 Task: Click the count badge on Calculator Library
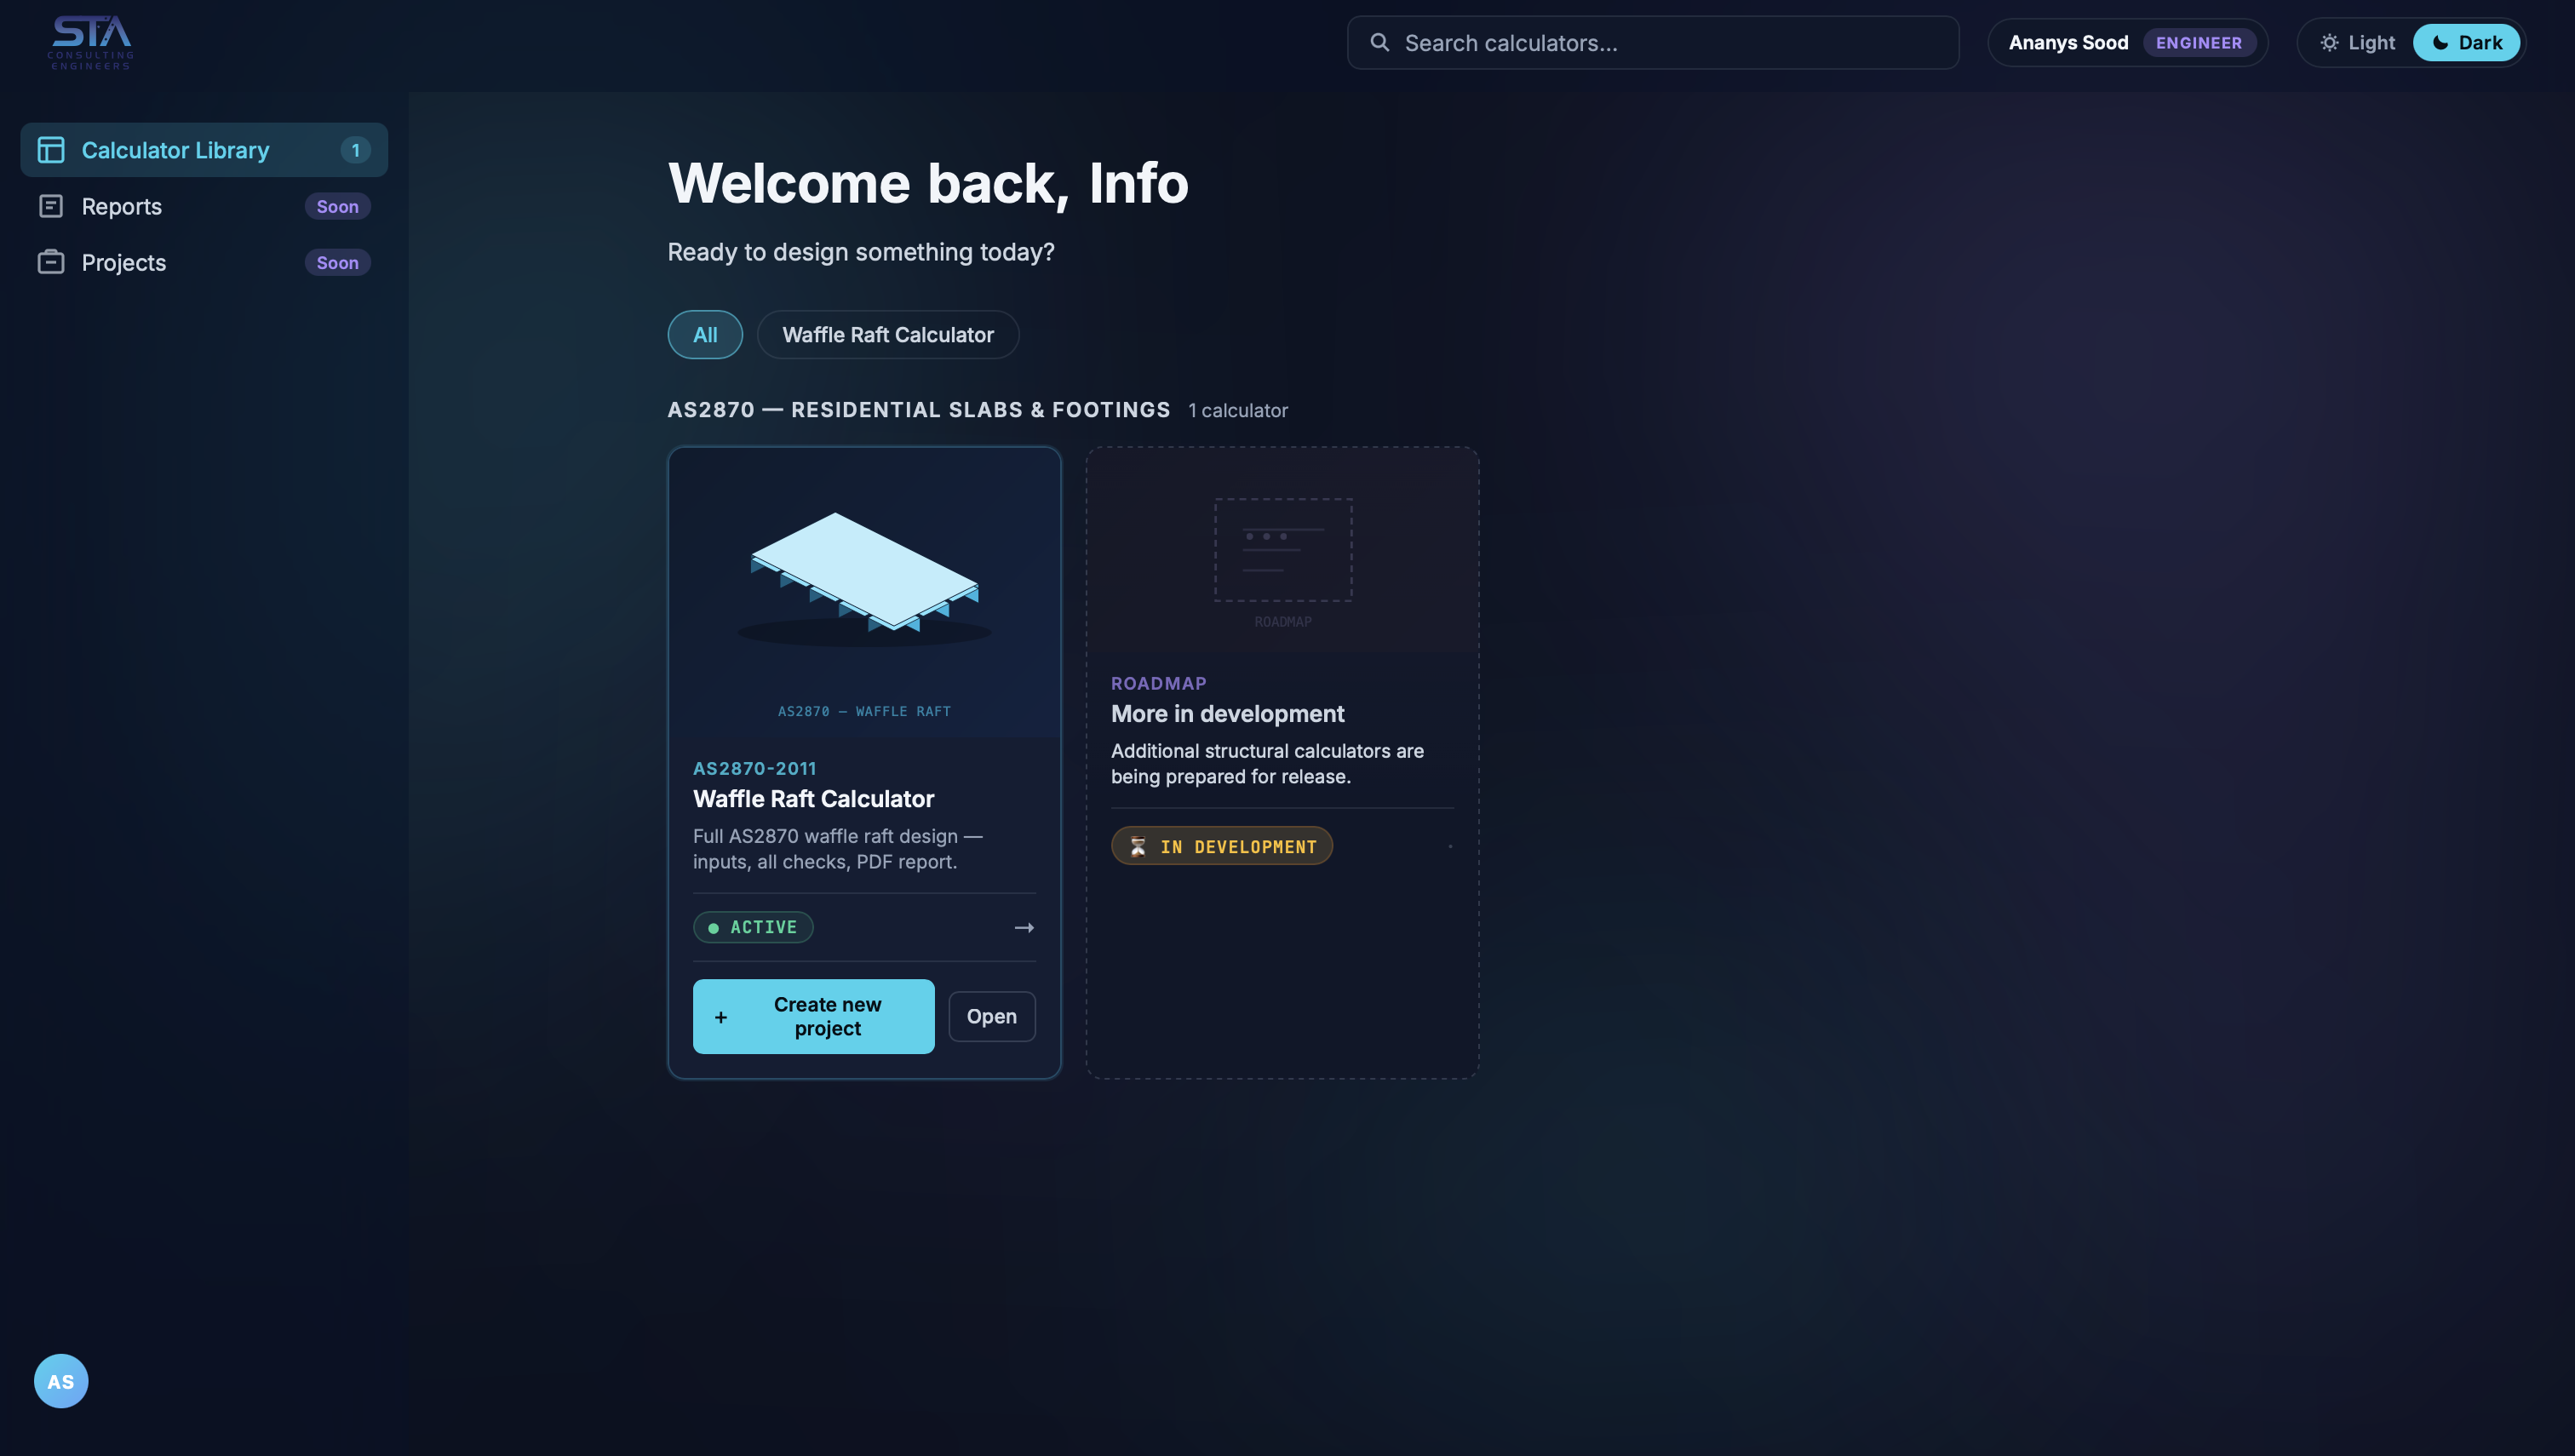[x=355, y=150]
